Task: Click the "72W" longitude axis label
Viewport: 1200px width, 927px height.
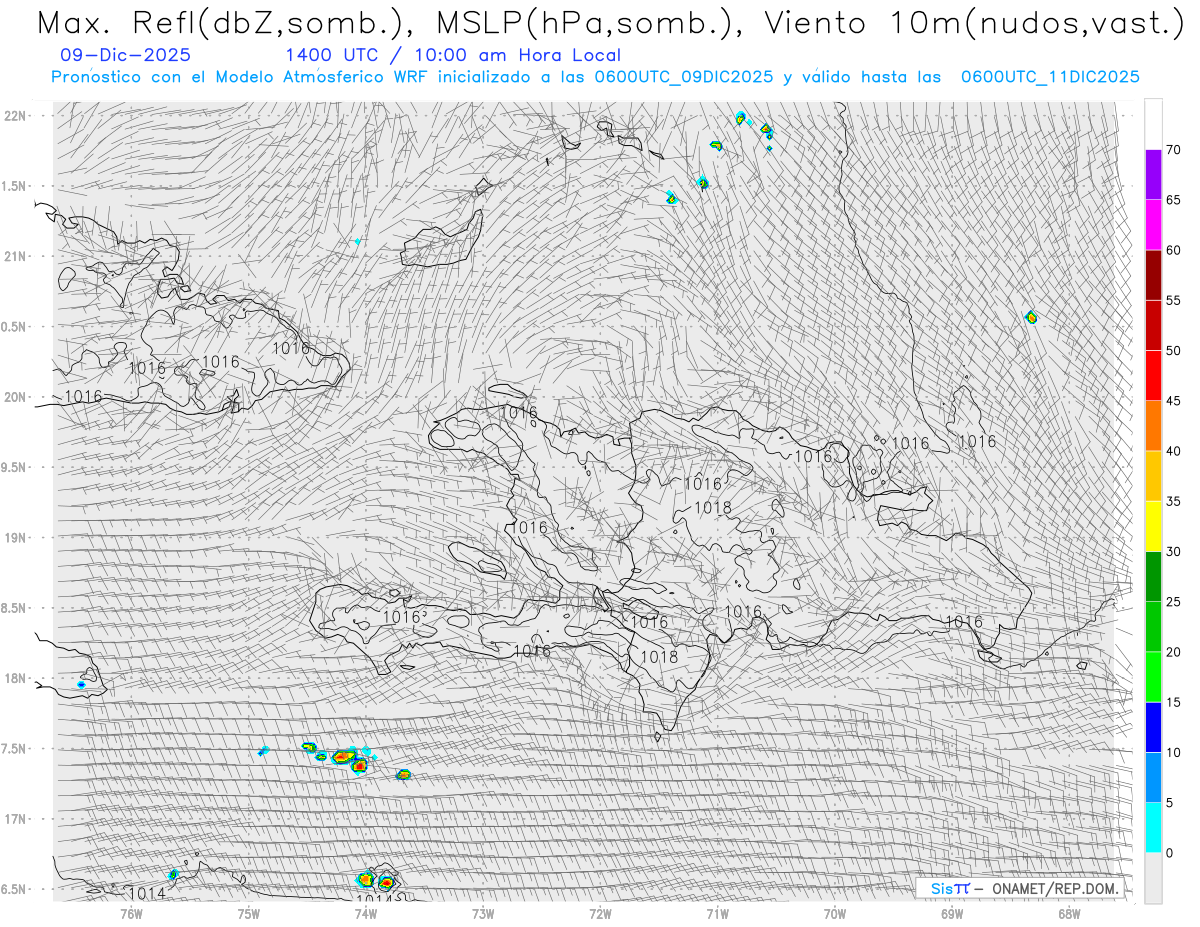Action: [x=600, y=913]
